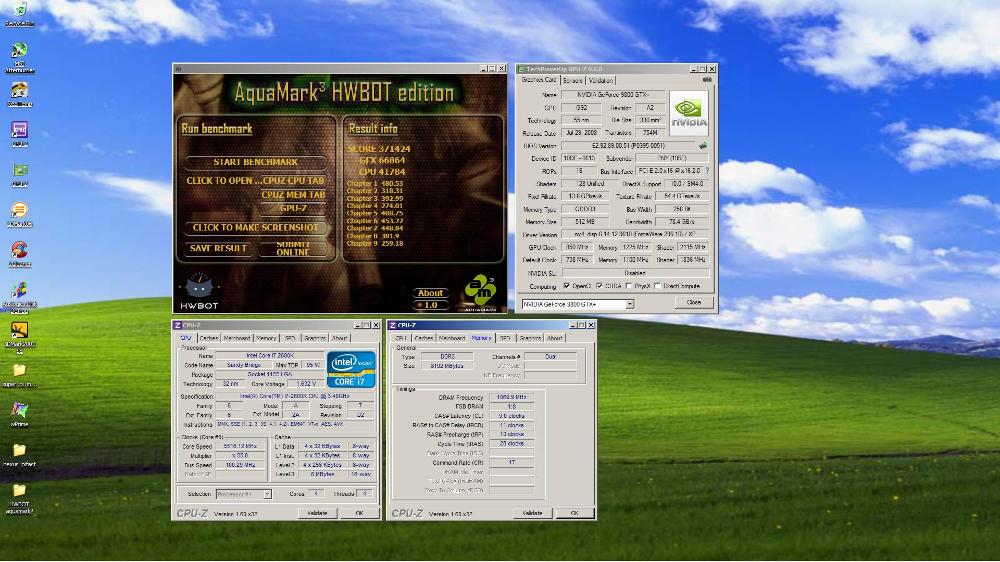Click Validate in the left CPU-Z window
This screenshot has width=1000, height=562.
tap(317, 513)
